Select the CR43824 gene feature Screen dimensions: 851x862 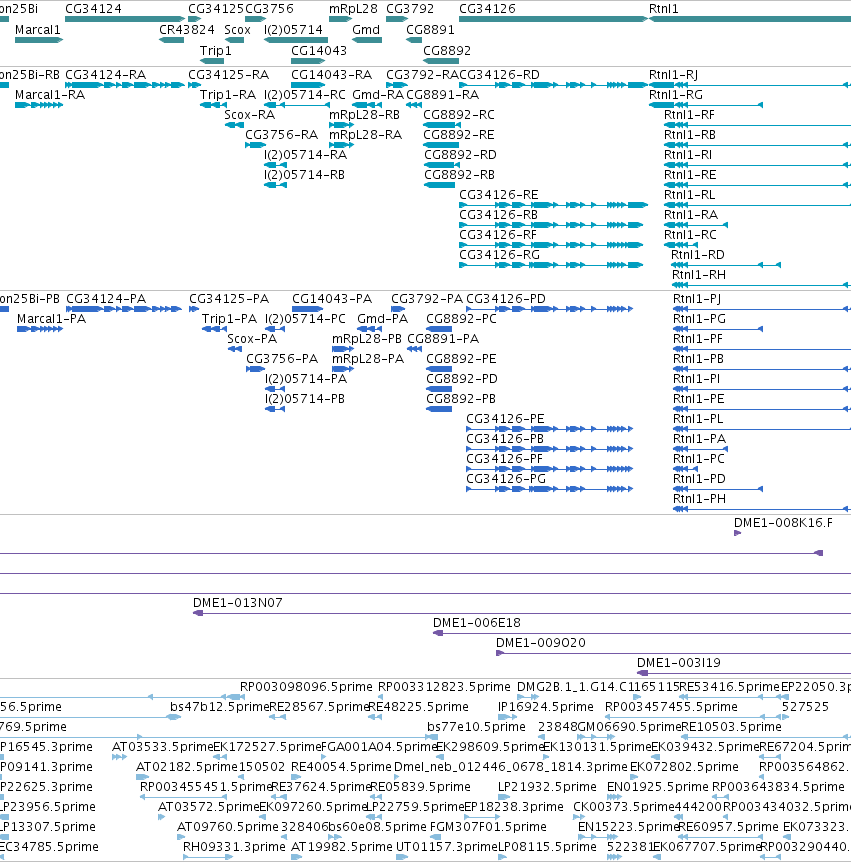click(172, 40)
